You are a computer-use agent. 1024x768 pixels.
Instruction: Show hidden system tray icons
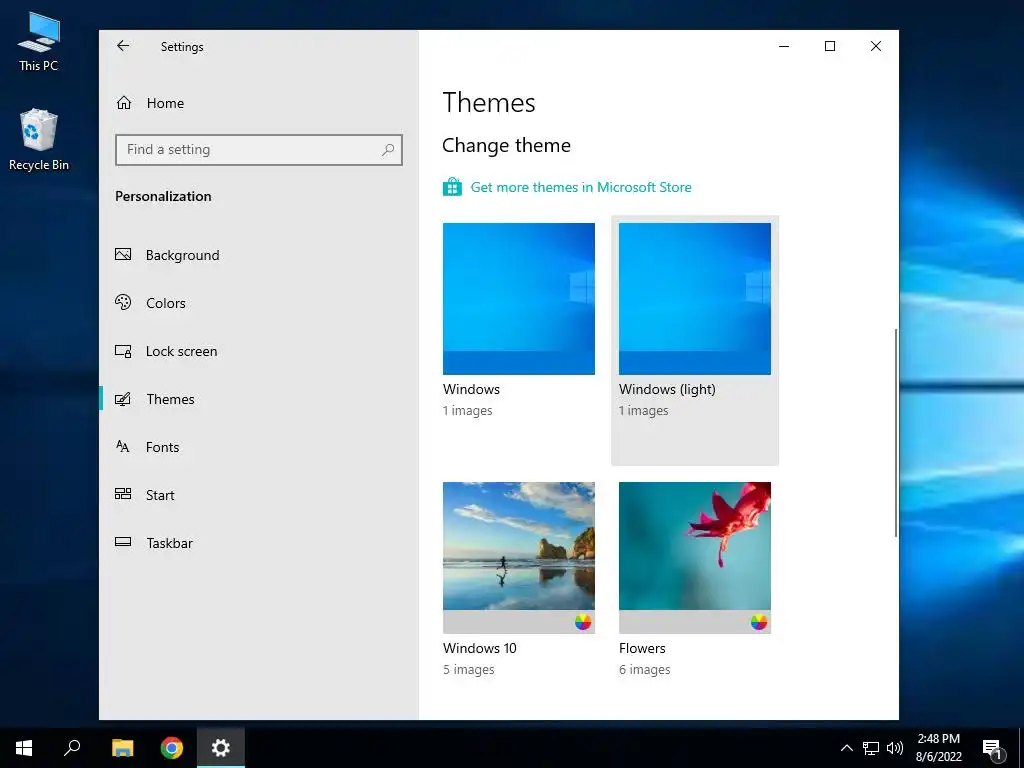pos(846,748)
